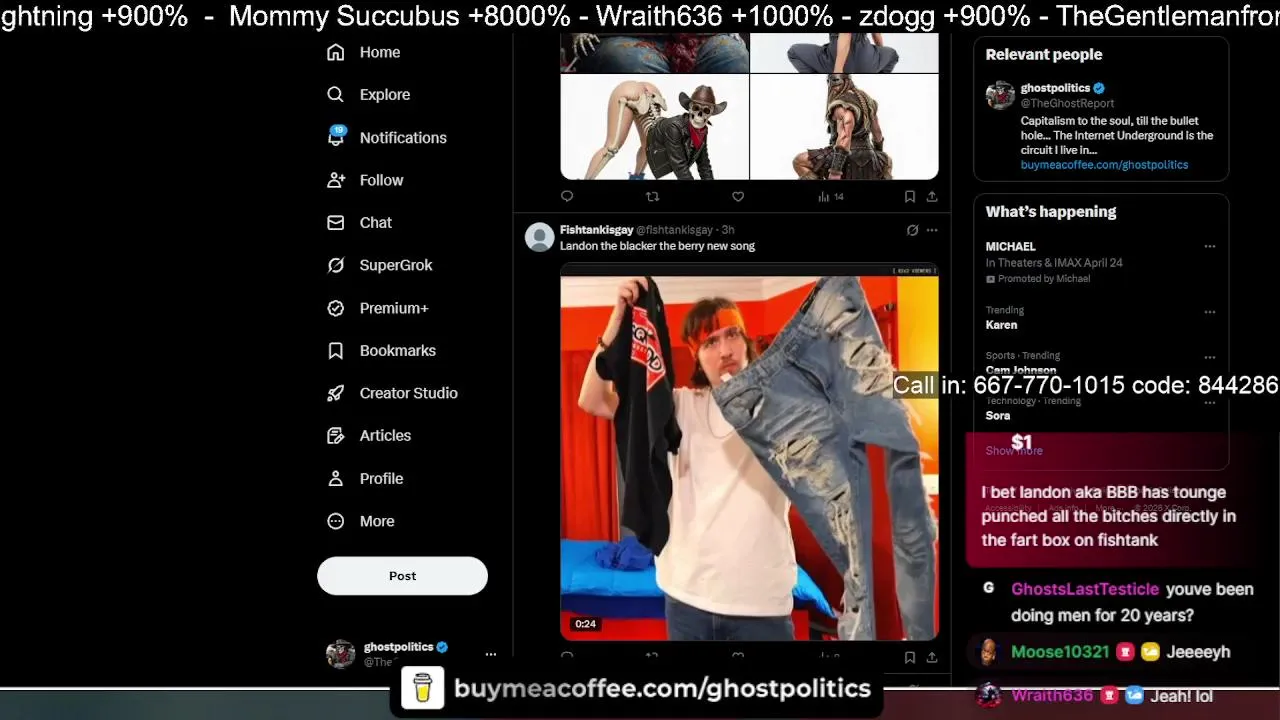Share the Fishtankisgay video post

931,657
